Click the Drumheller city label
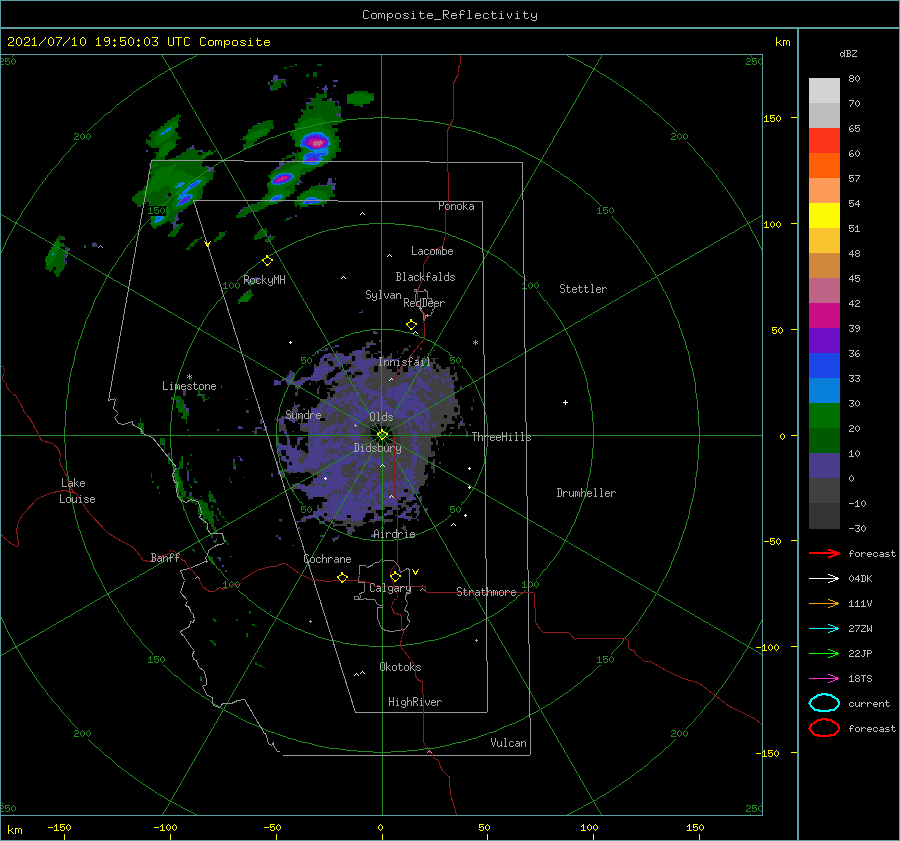The image size is (900, 841). (586, 493)
